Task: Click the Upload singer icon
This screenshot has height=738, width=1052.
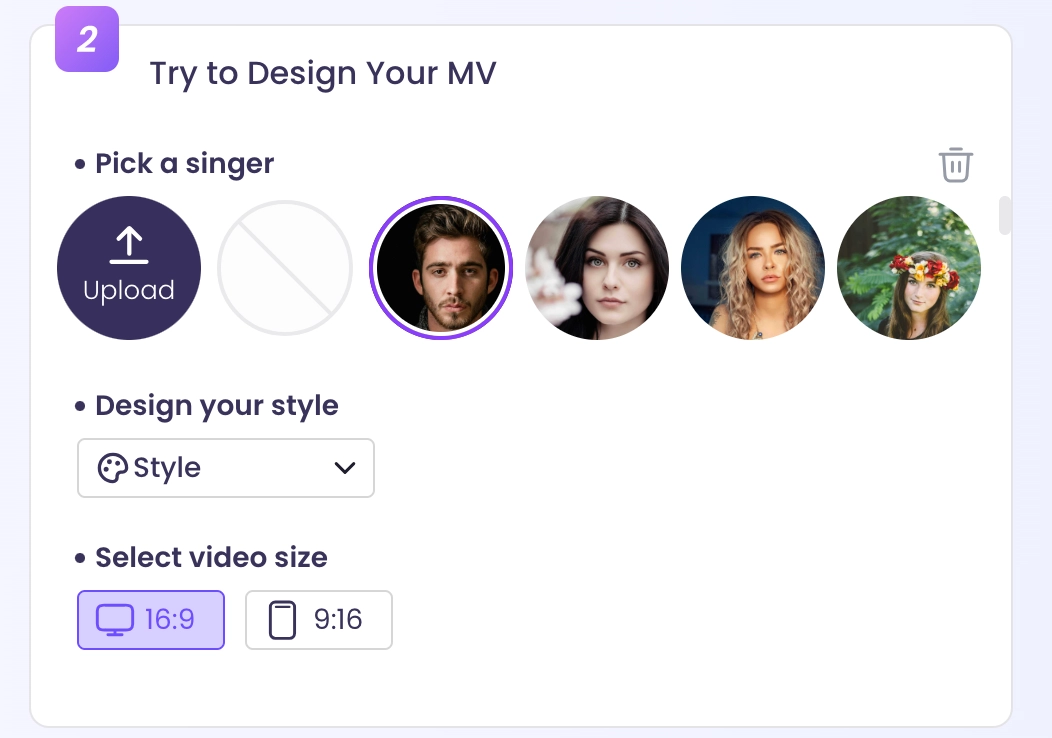Action: click(129, 268)
